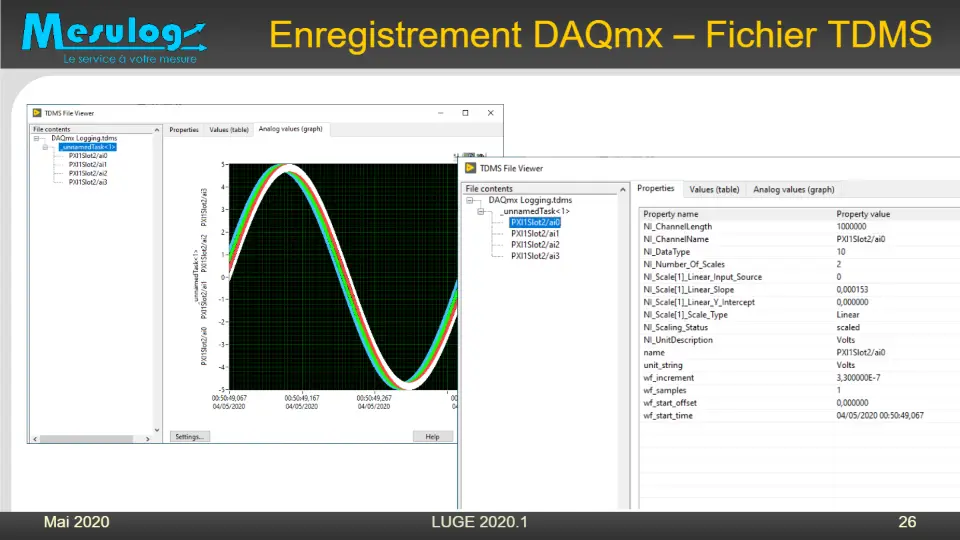
Task: Open Analog values (graph) tab in front window
Action: coord(793,190)
